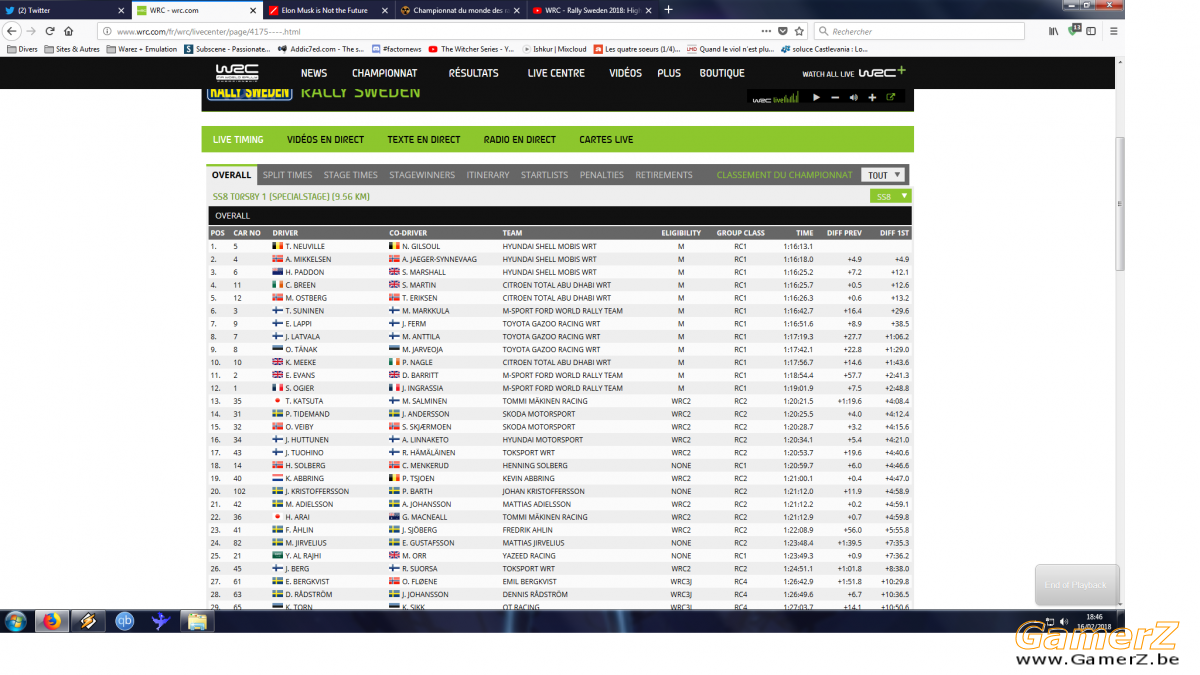Open the Pocket save icon in address bar
Image resolution: width=1200 pixels, height=675 pixels.
pyautogui.click(x=783, y=31)
